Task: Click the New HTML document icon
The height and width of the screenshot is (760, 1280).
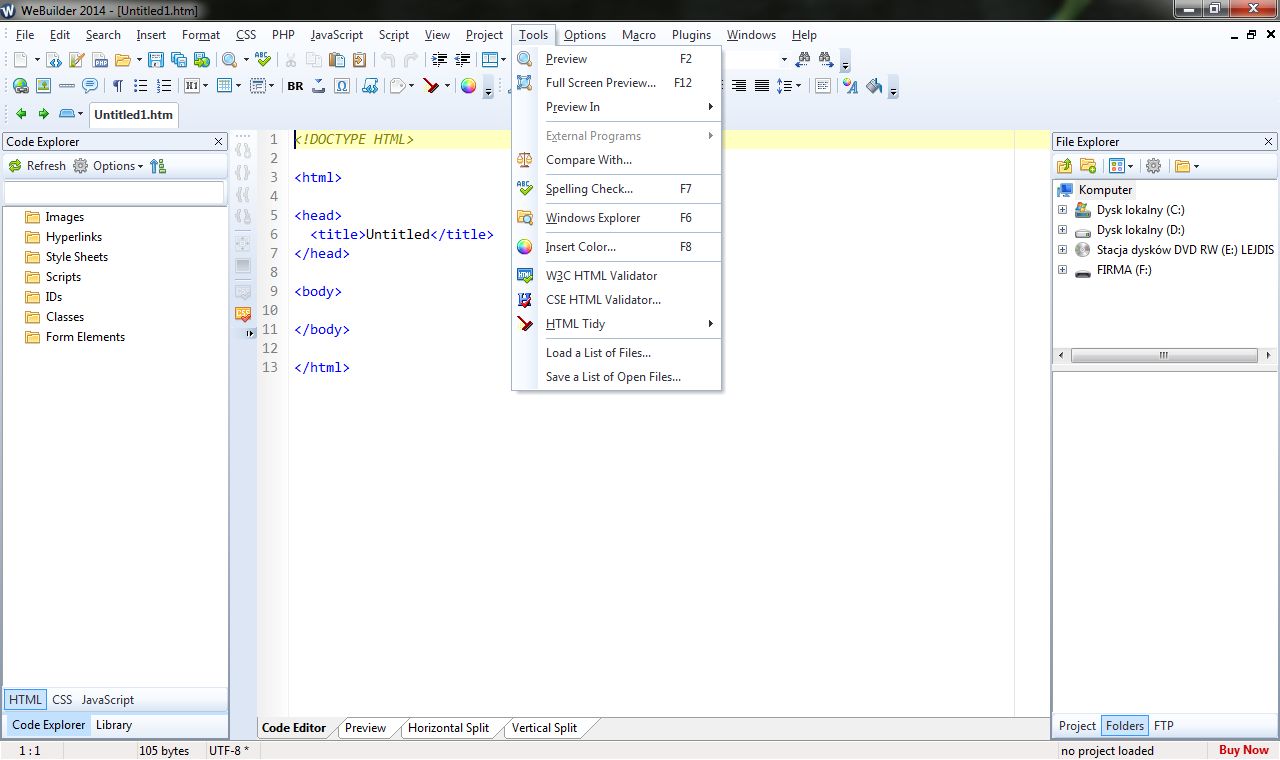Action: coord(54,60)
